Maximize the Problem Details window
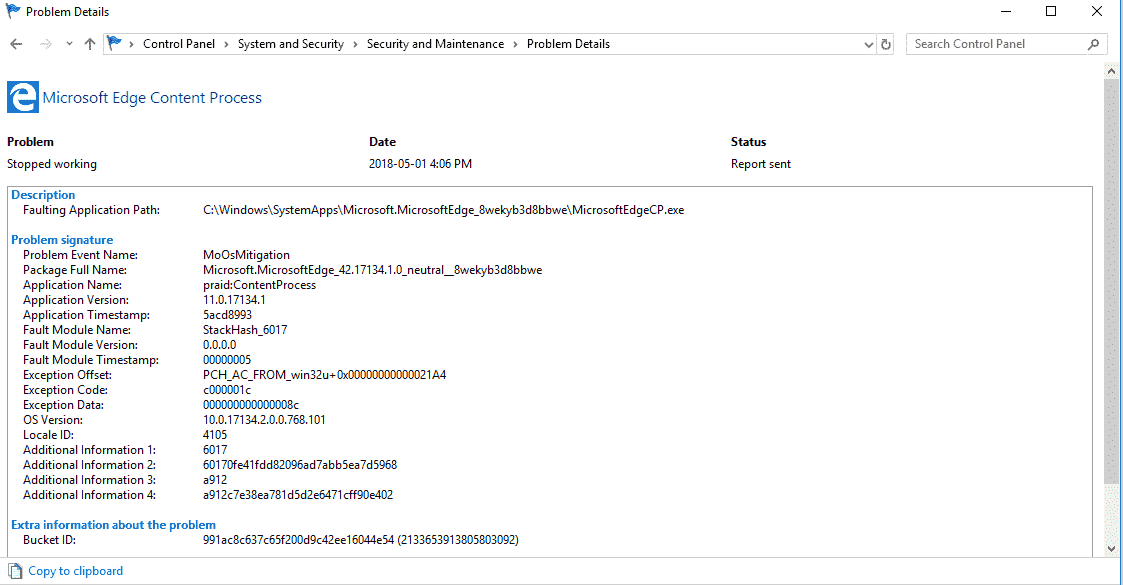Screen dimensions: 1123x585 click(x=1051, y=11)
